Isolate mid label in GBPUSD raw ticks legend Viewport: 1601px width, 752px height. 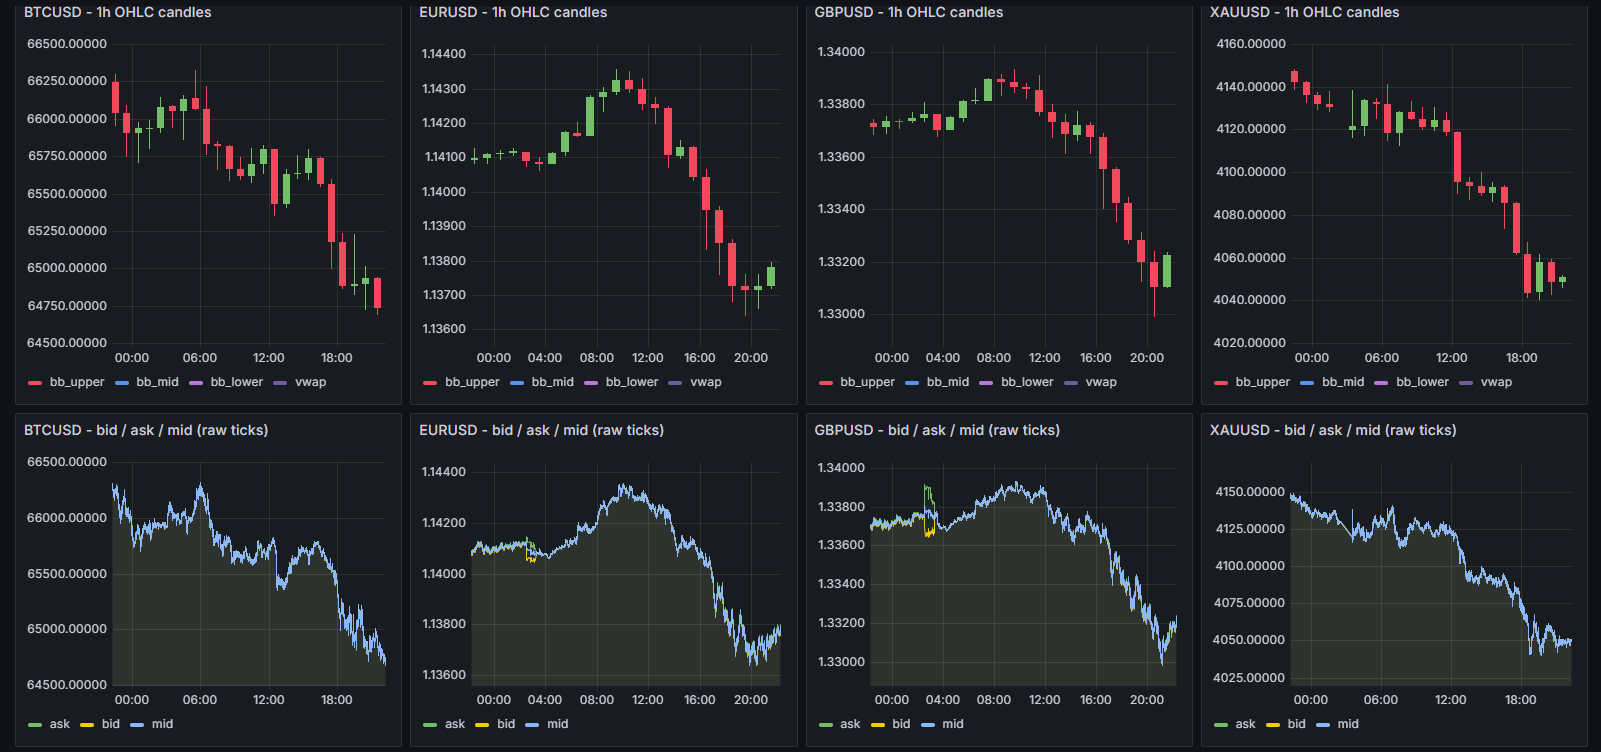pyautogui.click(x=953, y=724)
